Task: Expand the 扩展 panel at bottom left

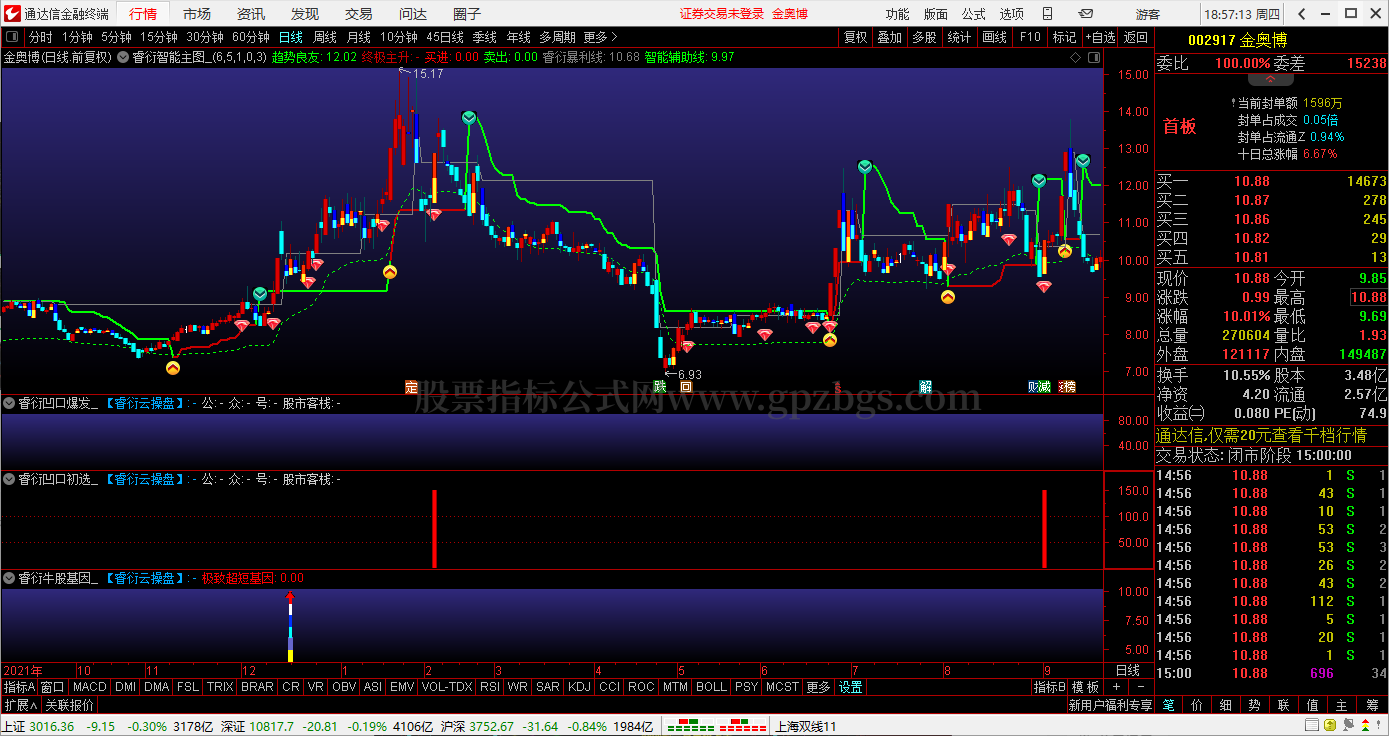Action: [x=20, y=705]
